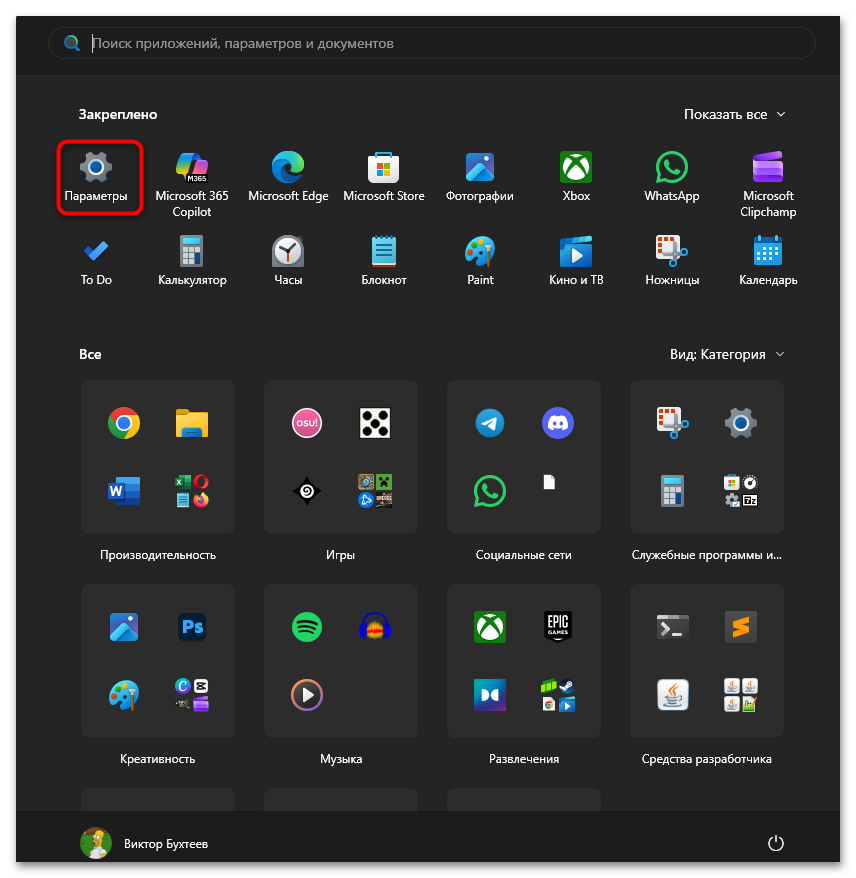
Task: Open black spiral game in Игры folder
Action: click(x=307, y=491)
